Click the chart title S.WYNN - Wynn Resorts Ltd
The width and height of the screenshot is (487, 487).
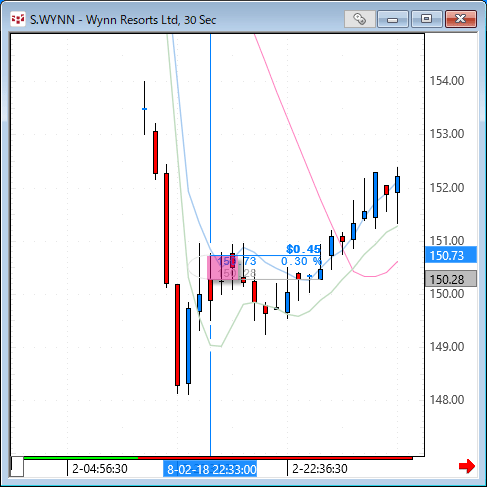click(x=123, y=20)
